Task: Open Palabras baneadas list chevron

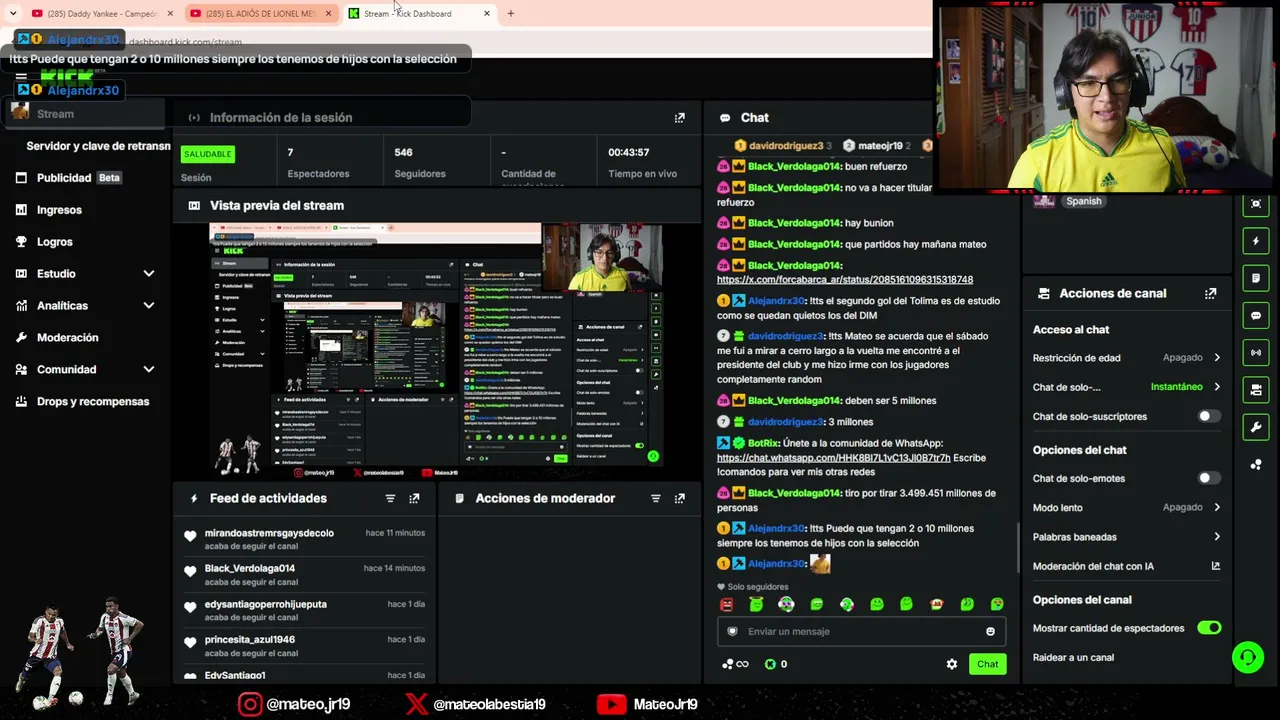Action: (1217, 537)
